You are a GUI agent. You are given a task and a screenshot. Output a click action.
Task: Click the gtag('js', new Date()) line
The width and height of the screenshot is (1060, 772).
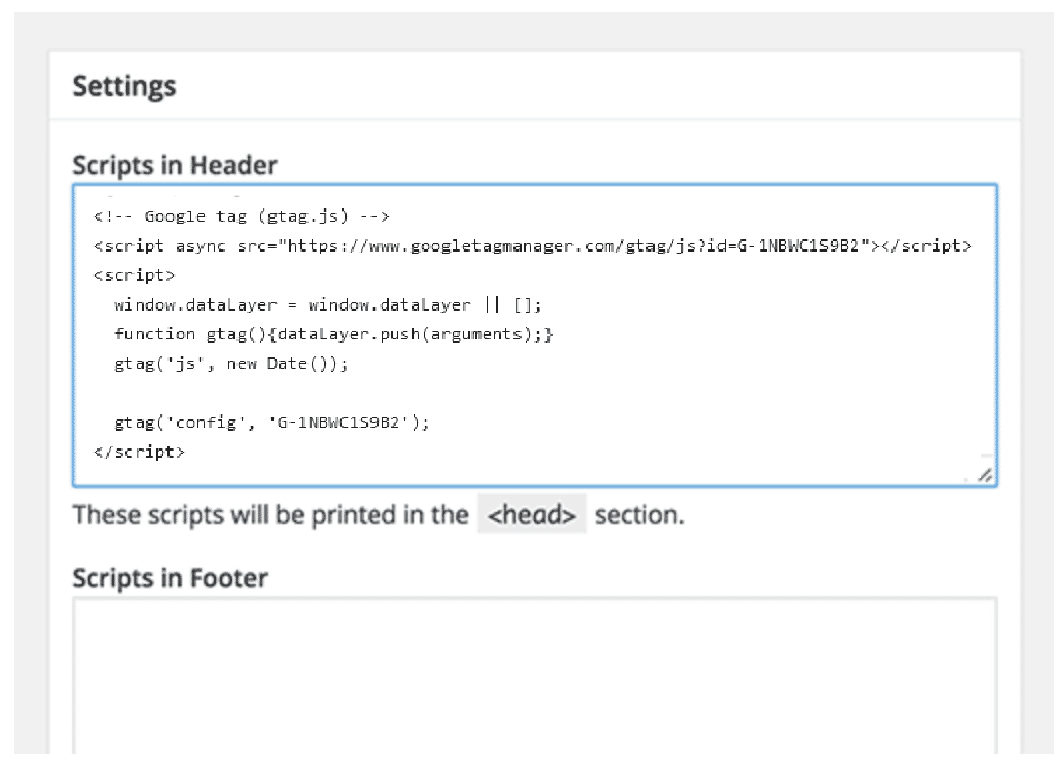[x=231, y=364]
